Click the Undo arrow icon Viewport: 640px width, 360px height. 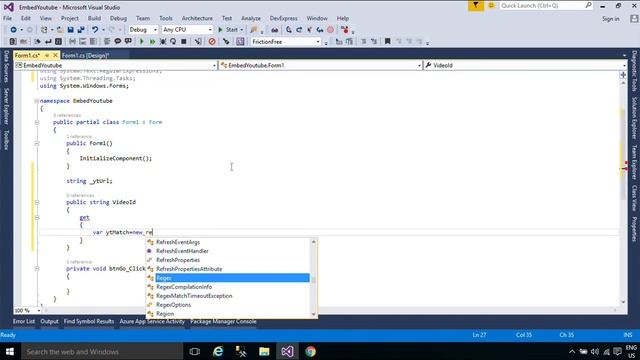(x=95, y=30)
